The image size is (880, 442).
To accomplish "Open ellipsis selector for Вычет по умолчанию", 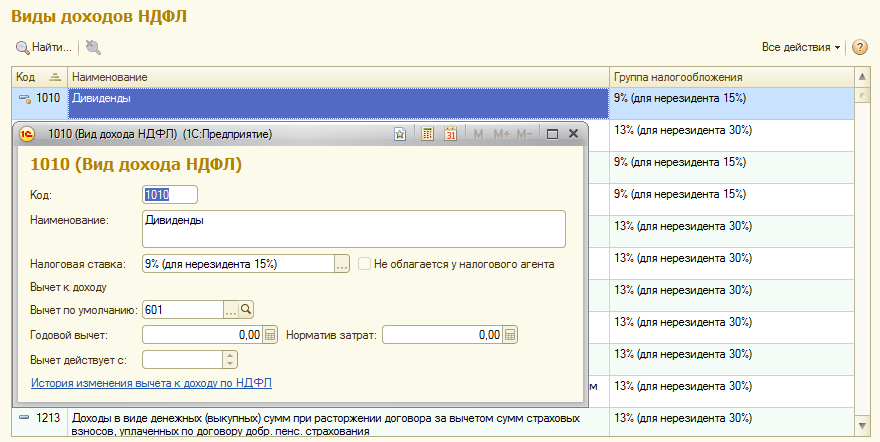I will pos(231,309).
